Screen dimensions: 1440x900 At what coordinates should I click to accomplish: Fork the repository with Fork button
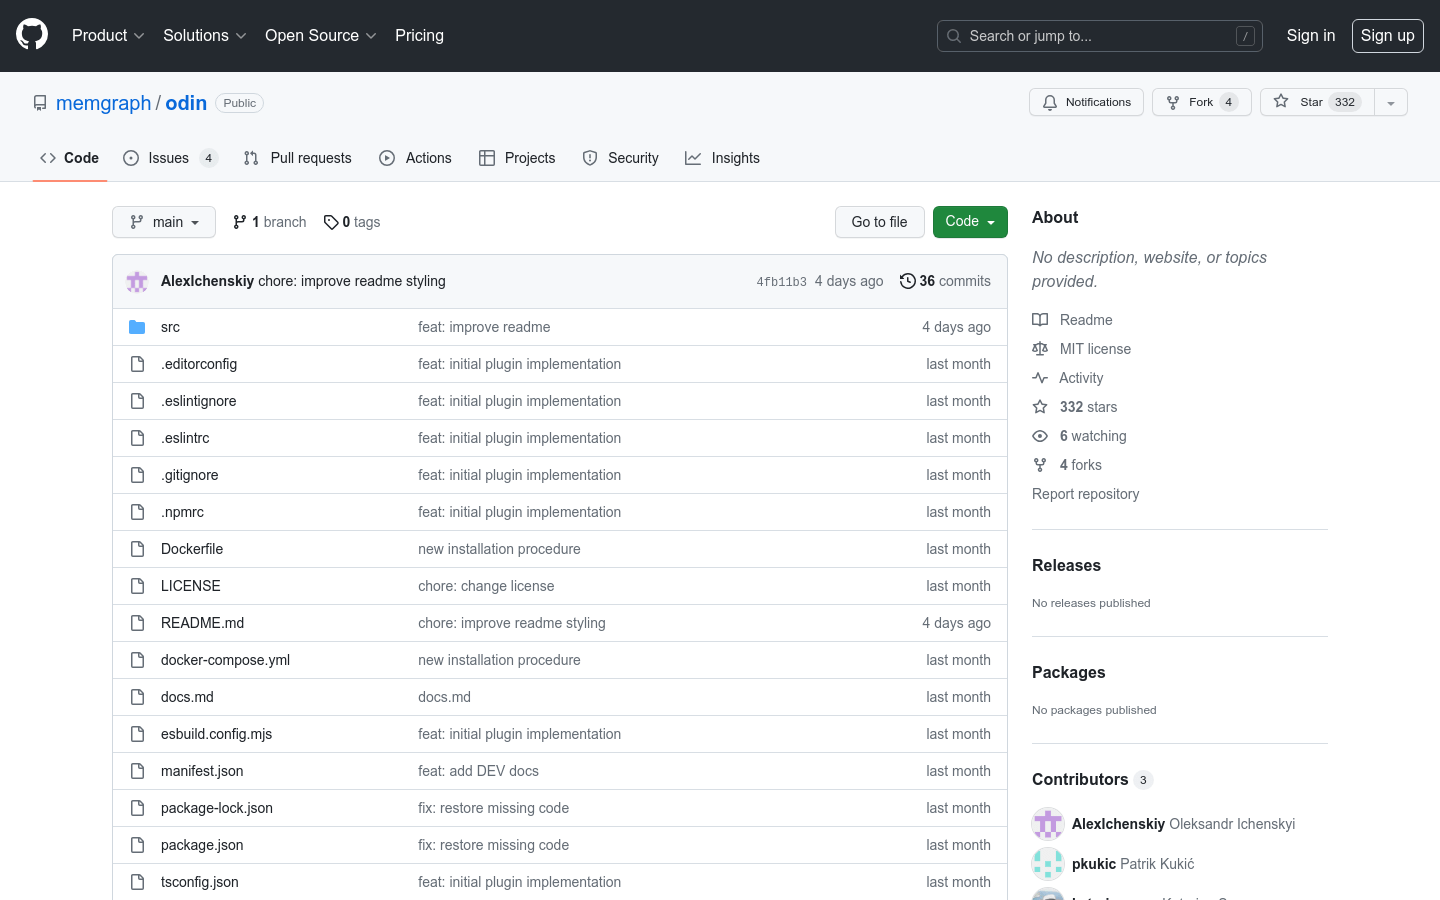[1202, 102]
